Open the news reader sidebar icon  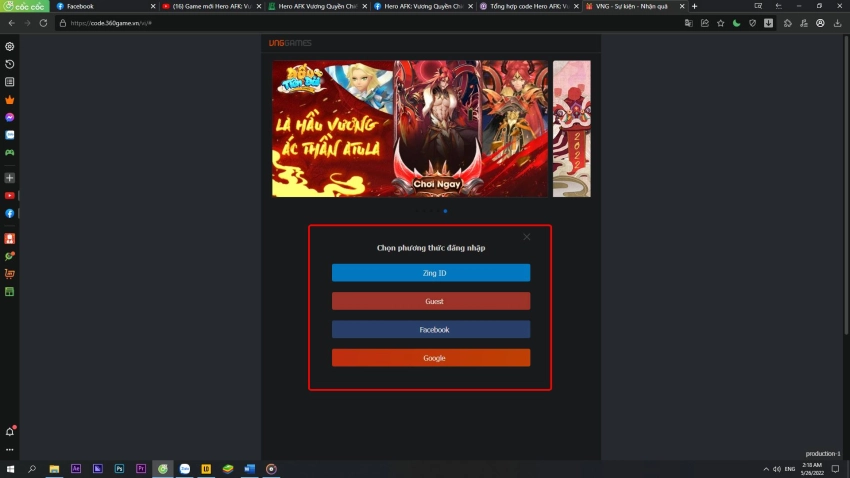coord(10,82)
